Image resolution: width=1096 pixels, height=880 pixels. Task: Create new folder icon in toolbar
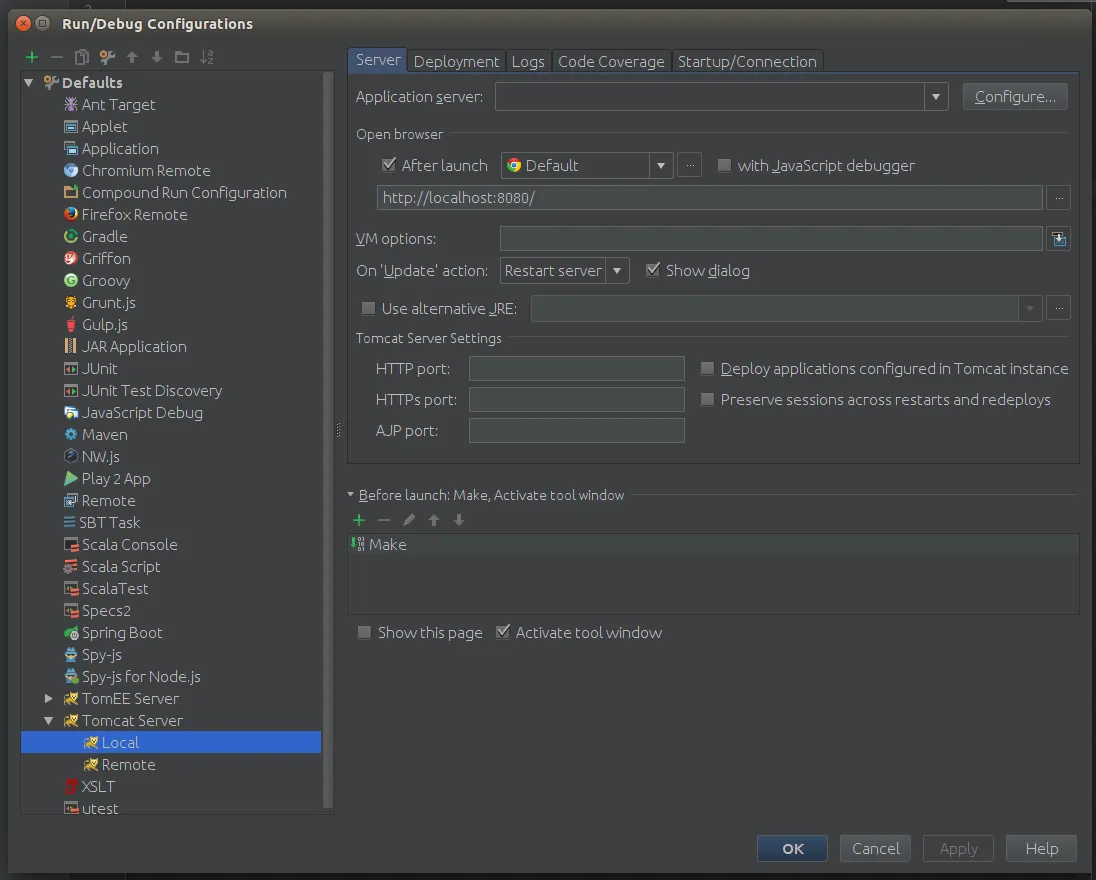click(182, 57)
